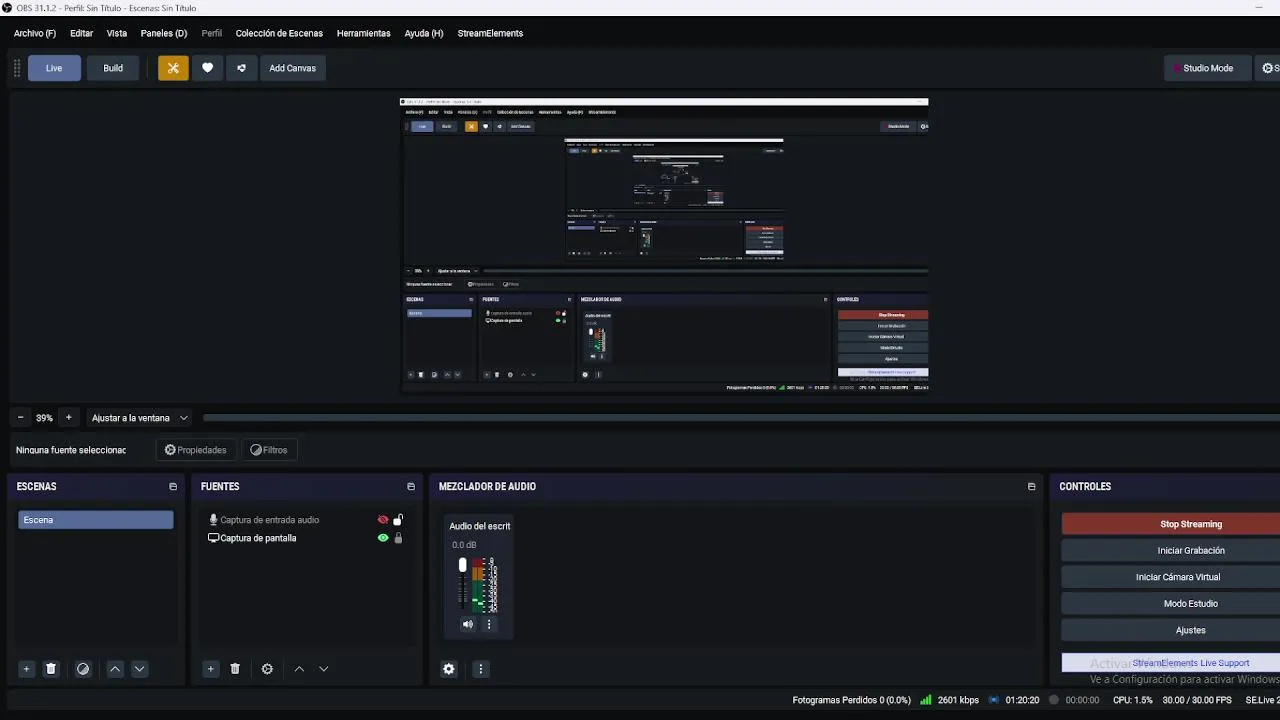Image resolution: width=1280 pixels, height=720 pixels.
Task: Move the source down in Fuentes
Action: click(323, 669)
